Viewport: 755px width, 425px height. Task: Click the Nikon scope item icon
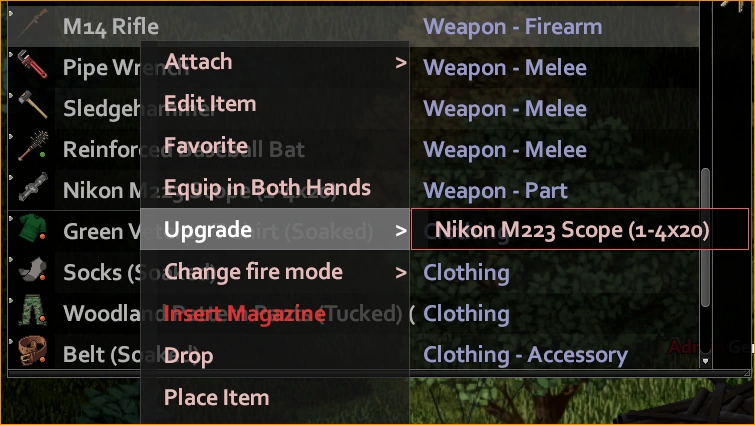[x=33, y=187]
